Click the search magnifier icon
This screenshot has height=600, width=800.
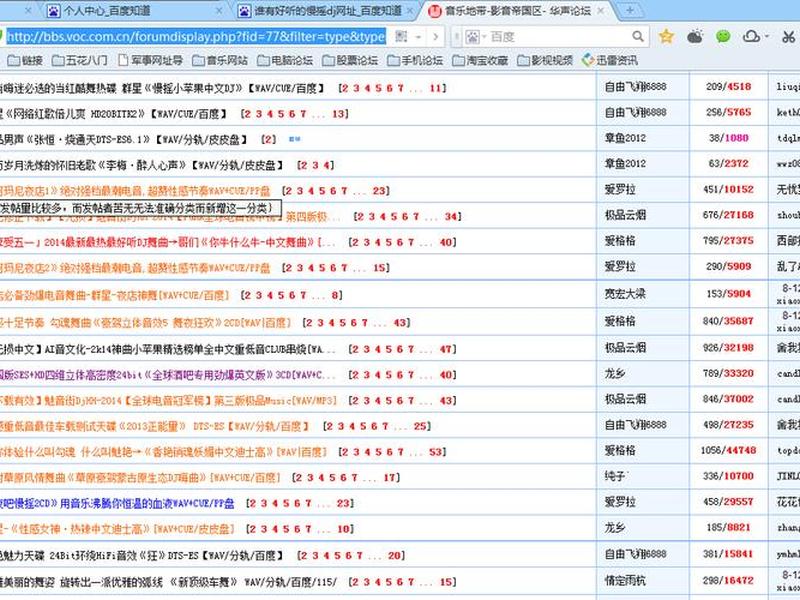click(638, 37)
